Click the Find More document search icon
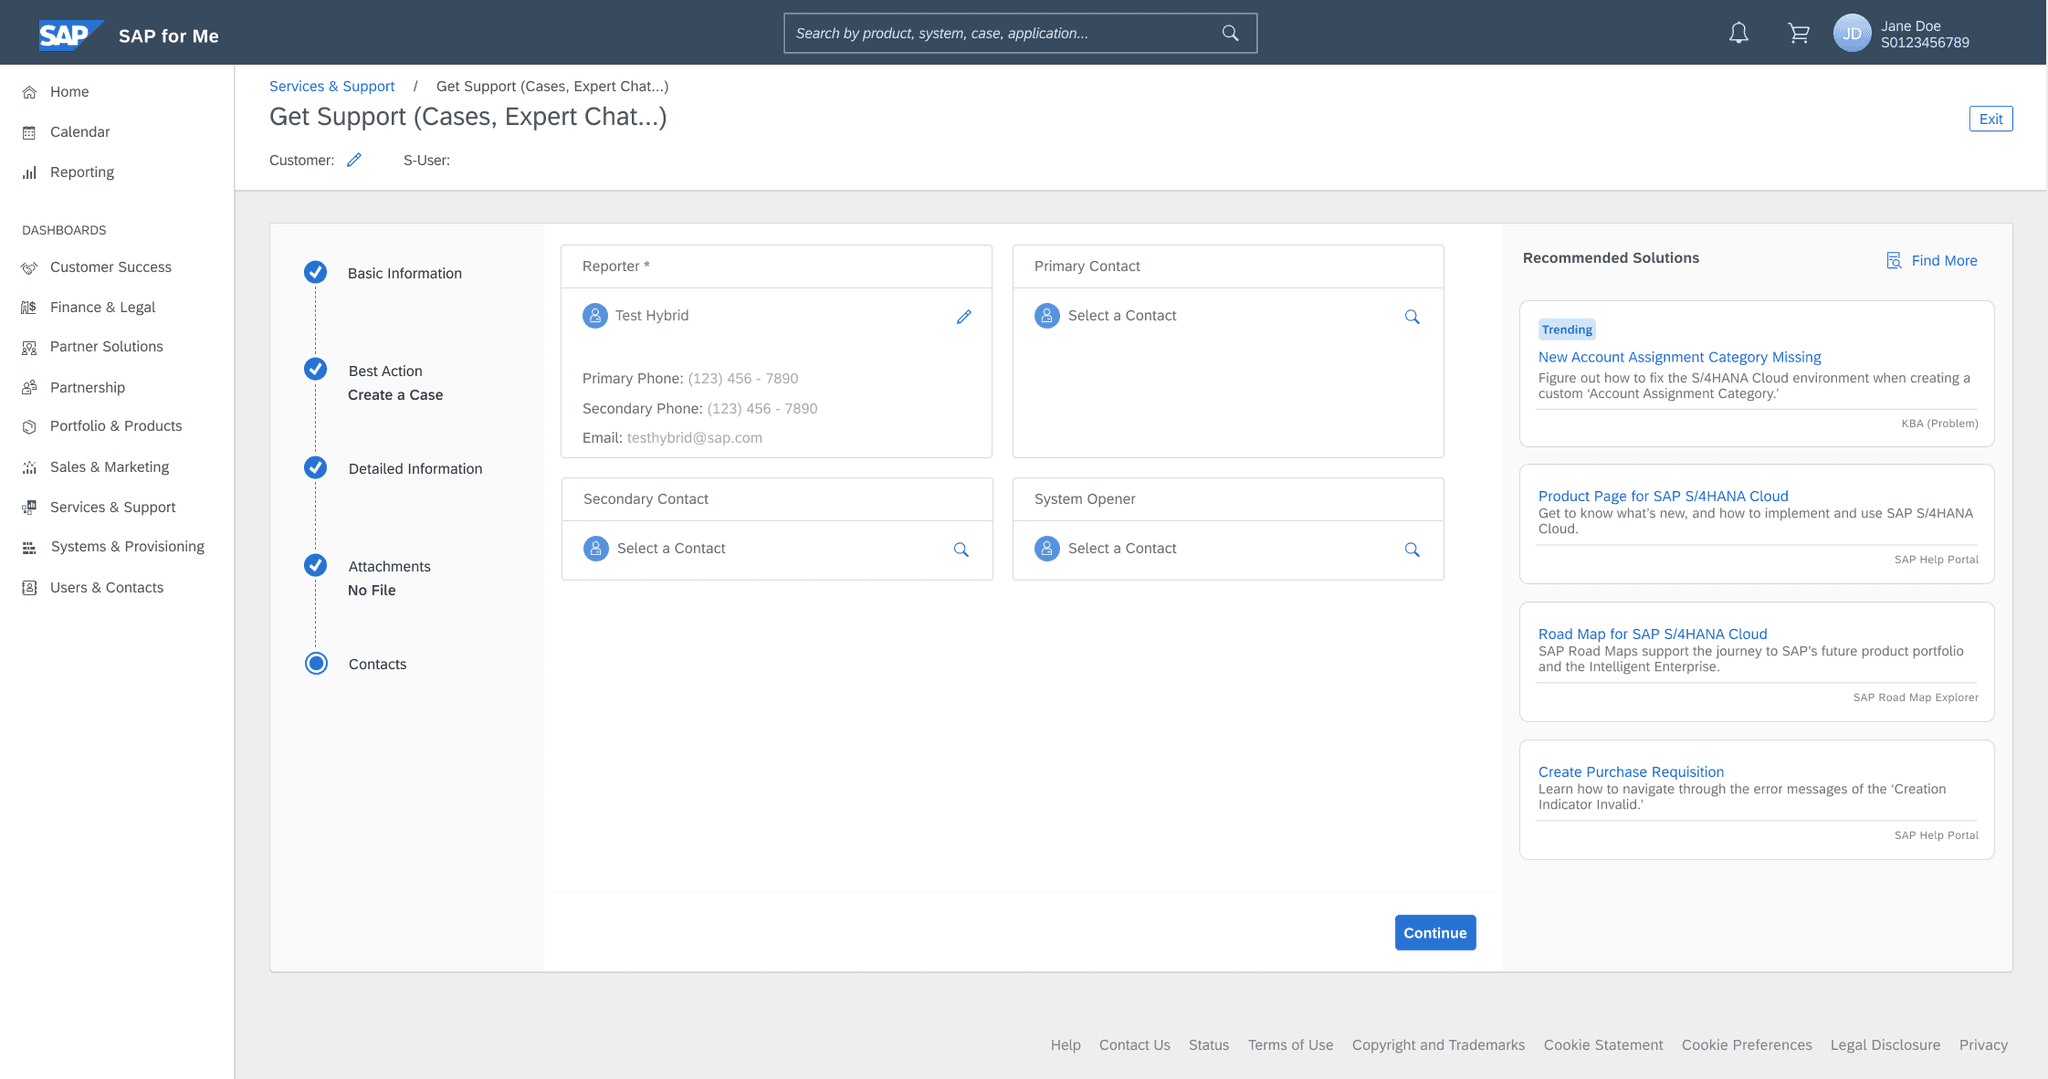The image size is (2048, 1079). pos(1893,260)
